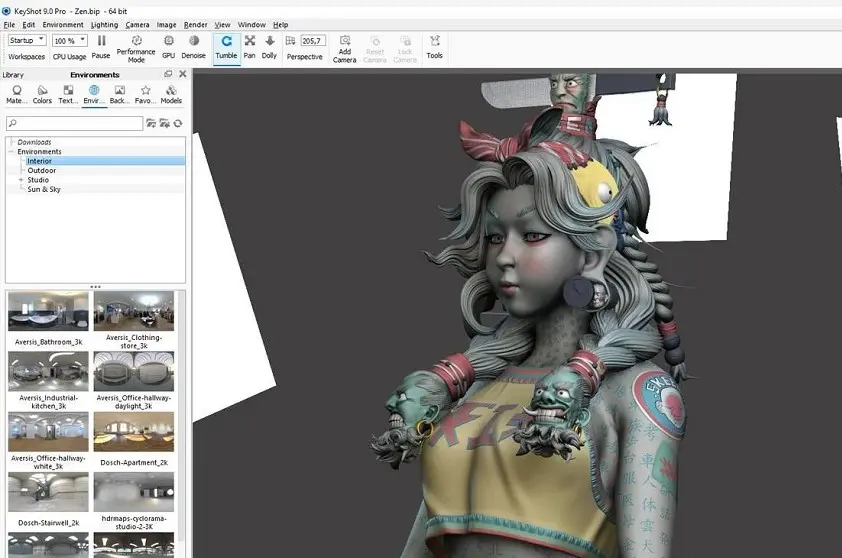Click the import folder icon beside search

164,124
